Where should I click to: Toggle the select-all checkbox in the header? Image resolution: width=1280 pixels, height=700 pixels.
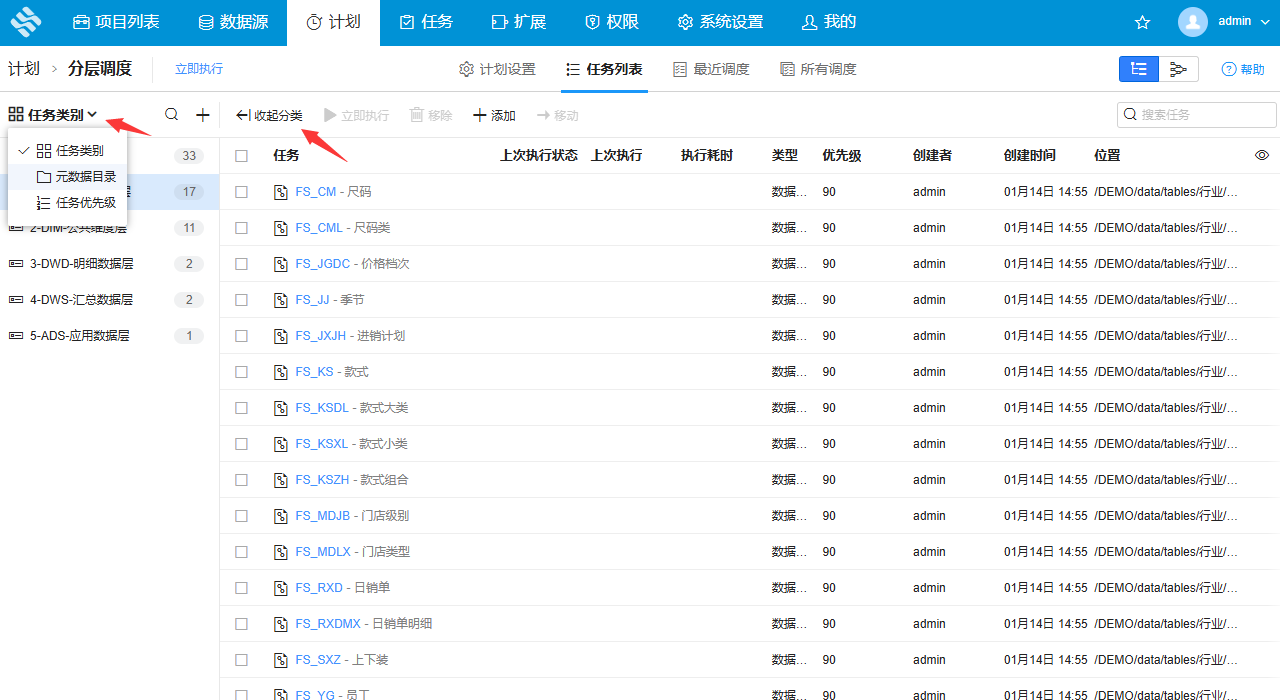241,155
